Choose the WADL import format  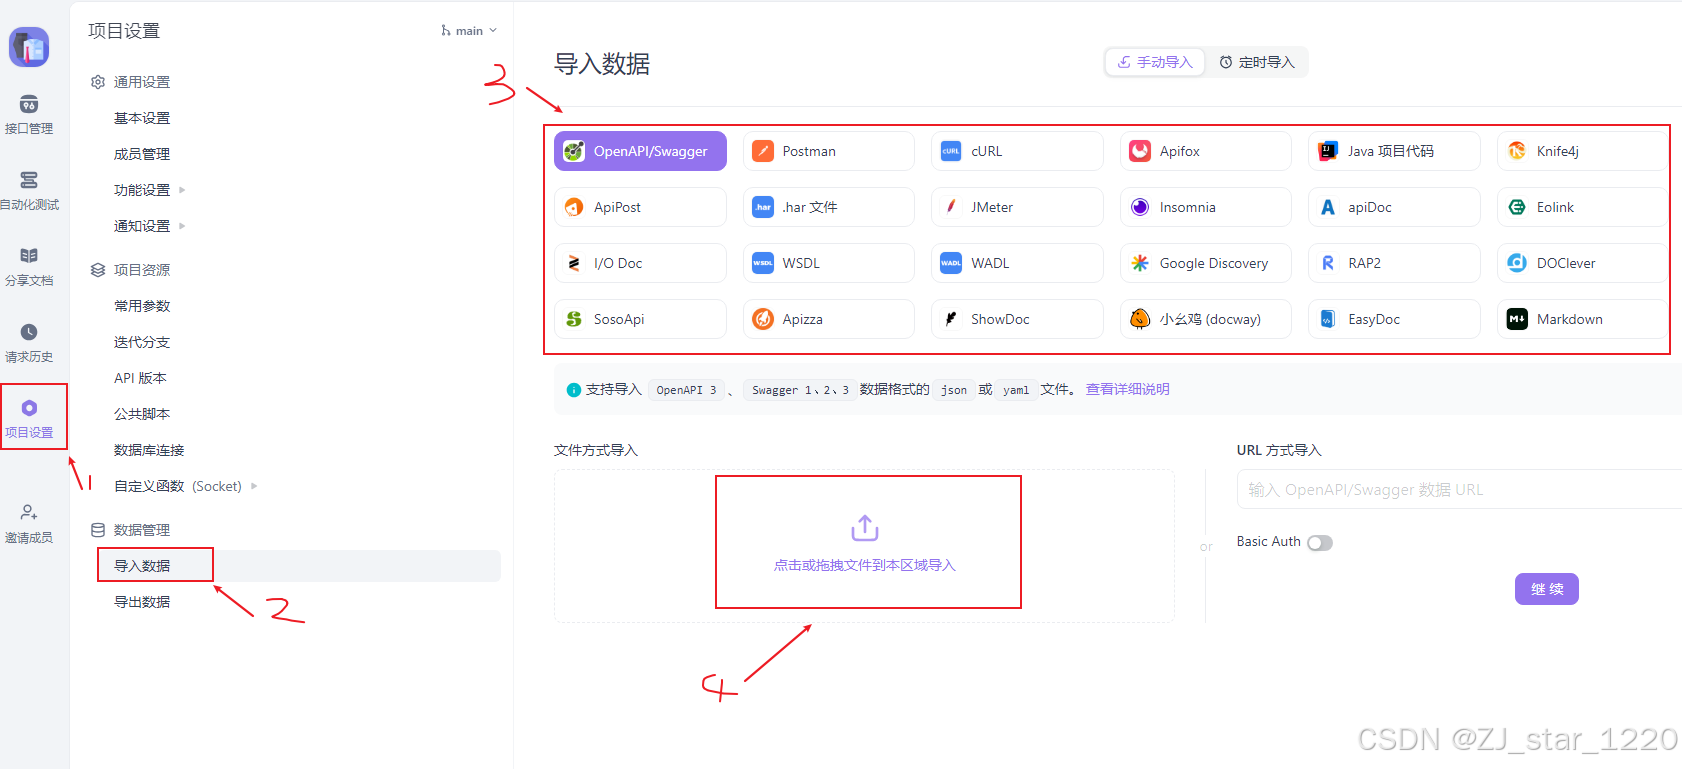tap(1017, 263)
